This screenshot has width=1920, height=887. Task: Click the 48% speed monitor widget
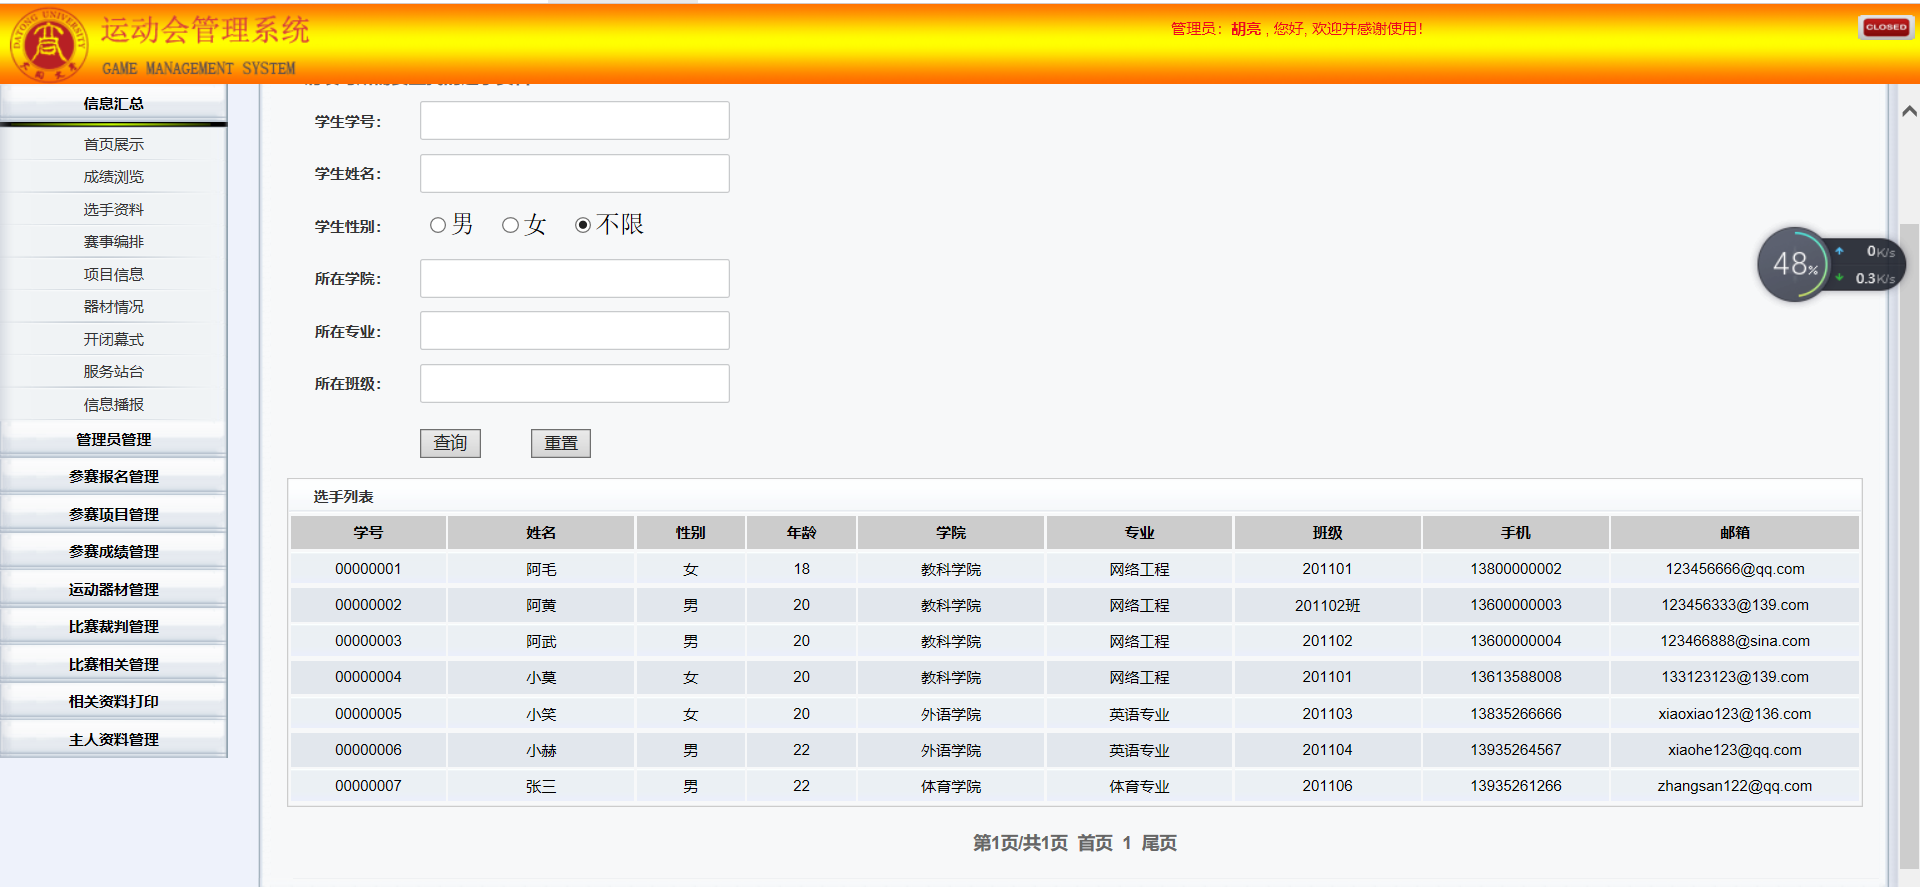click(1794, 265)
